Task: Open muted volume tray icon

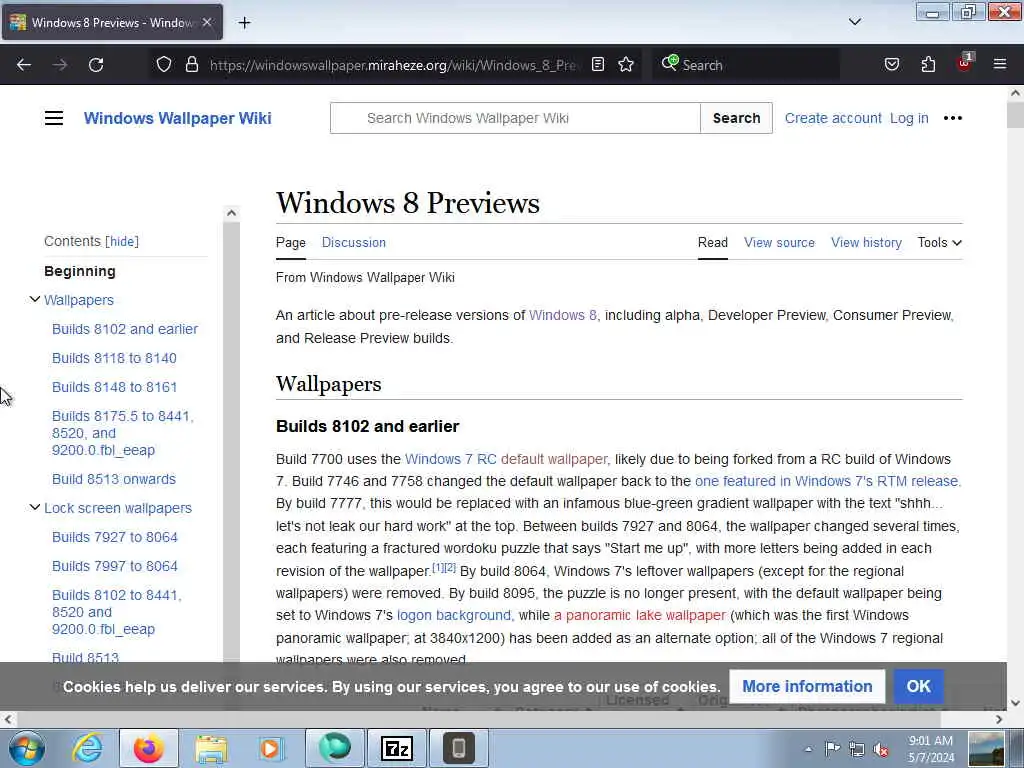Action: tap(880, 749)
